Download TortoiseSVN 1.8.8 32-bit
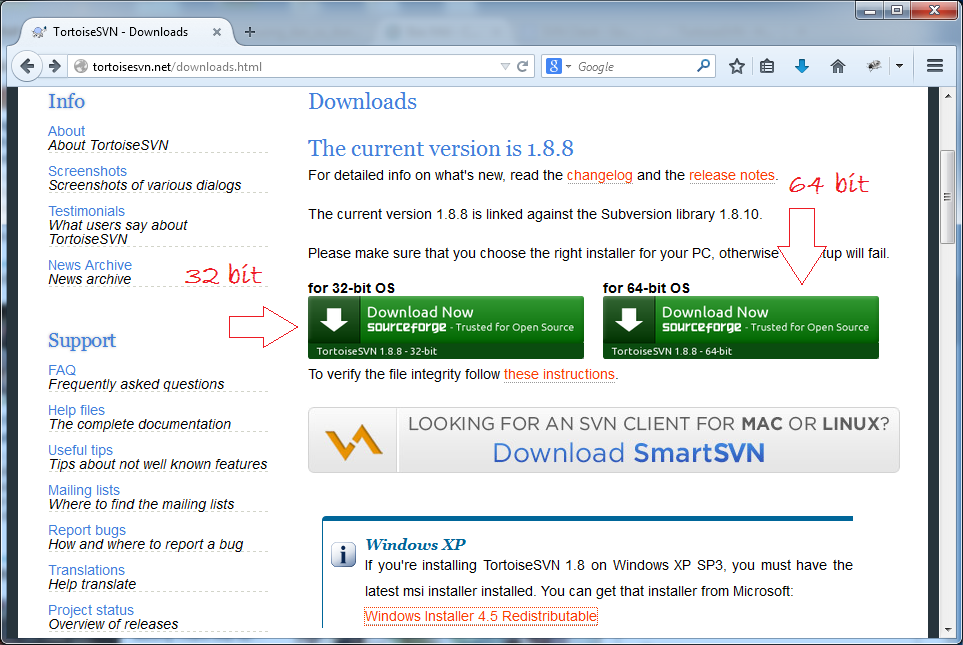 click(x=446, y=327)
